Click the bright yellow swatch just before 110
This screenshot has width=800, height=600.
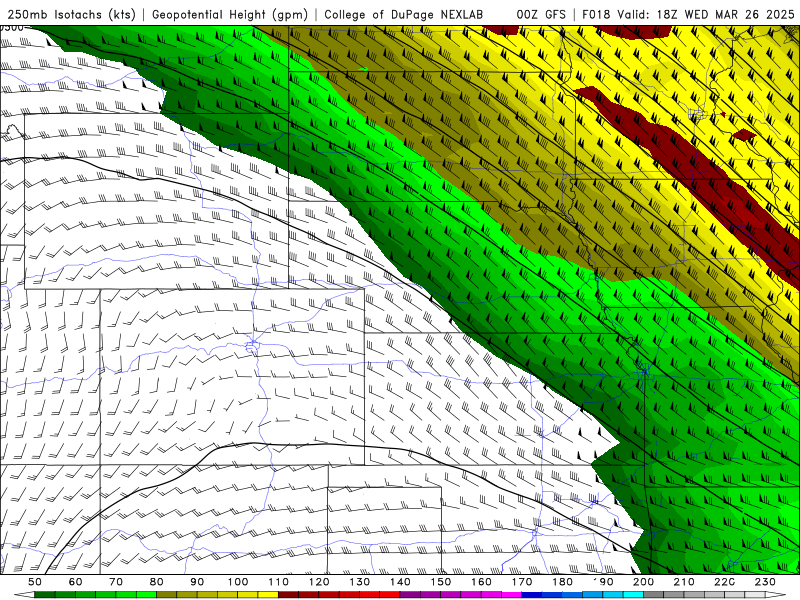(x=268, y=595)
